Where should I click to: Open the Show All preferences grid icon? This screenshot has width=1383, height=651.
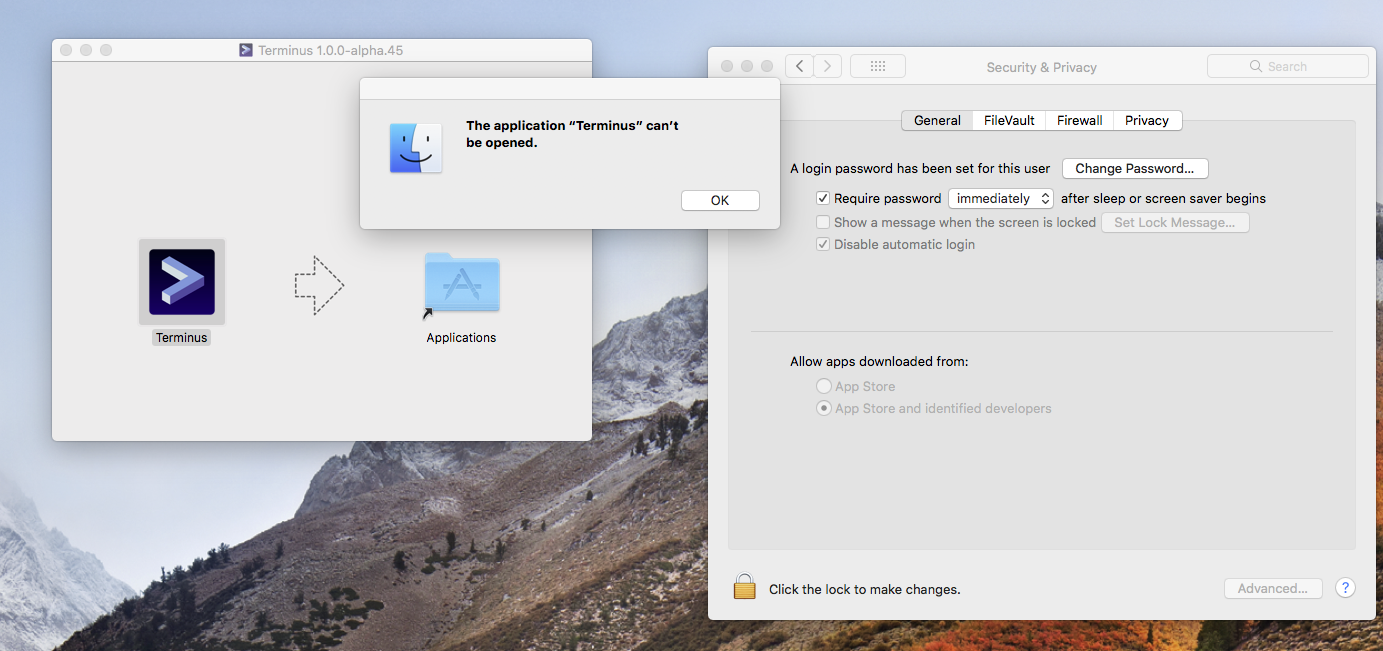pyautogui.click(x=877, y=65)
